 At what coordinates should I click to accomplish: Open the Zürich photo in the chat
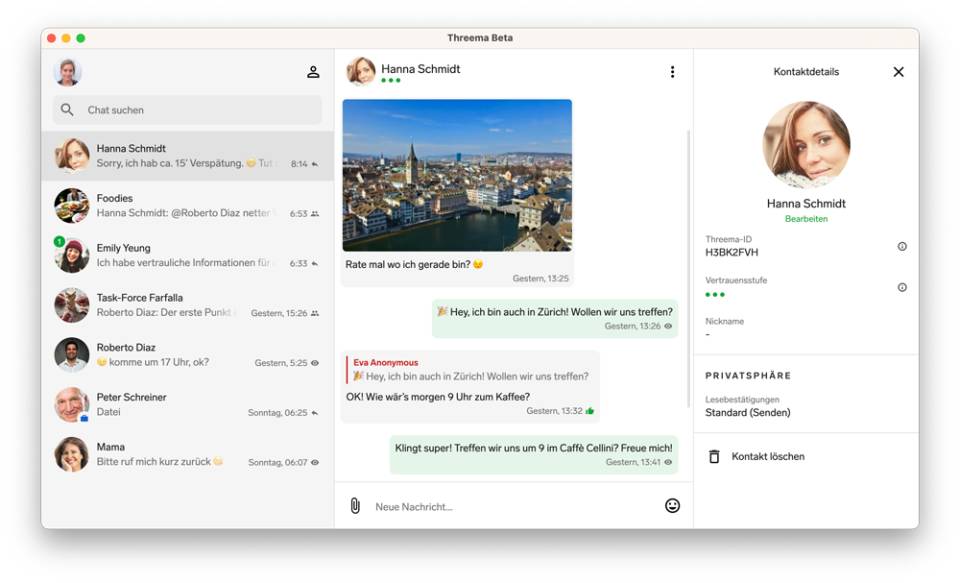457,175
